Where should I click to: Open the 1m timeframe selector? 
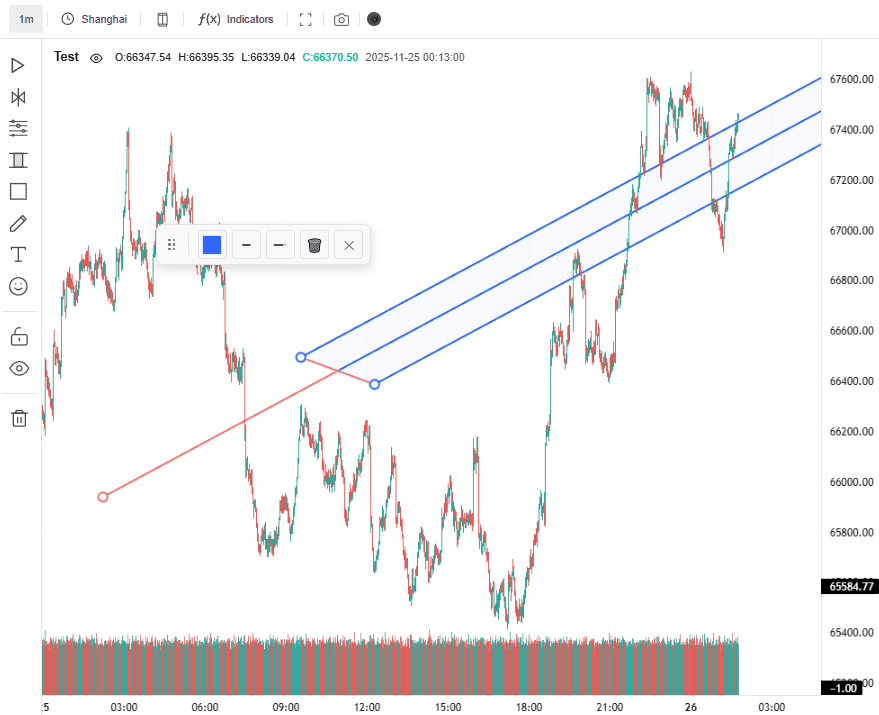coord(26,19)
